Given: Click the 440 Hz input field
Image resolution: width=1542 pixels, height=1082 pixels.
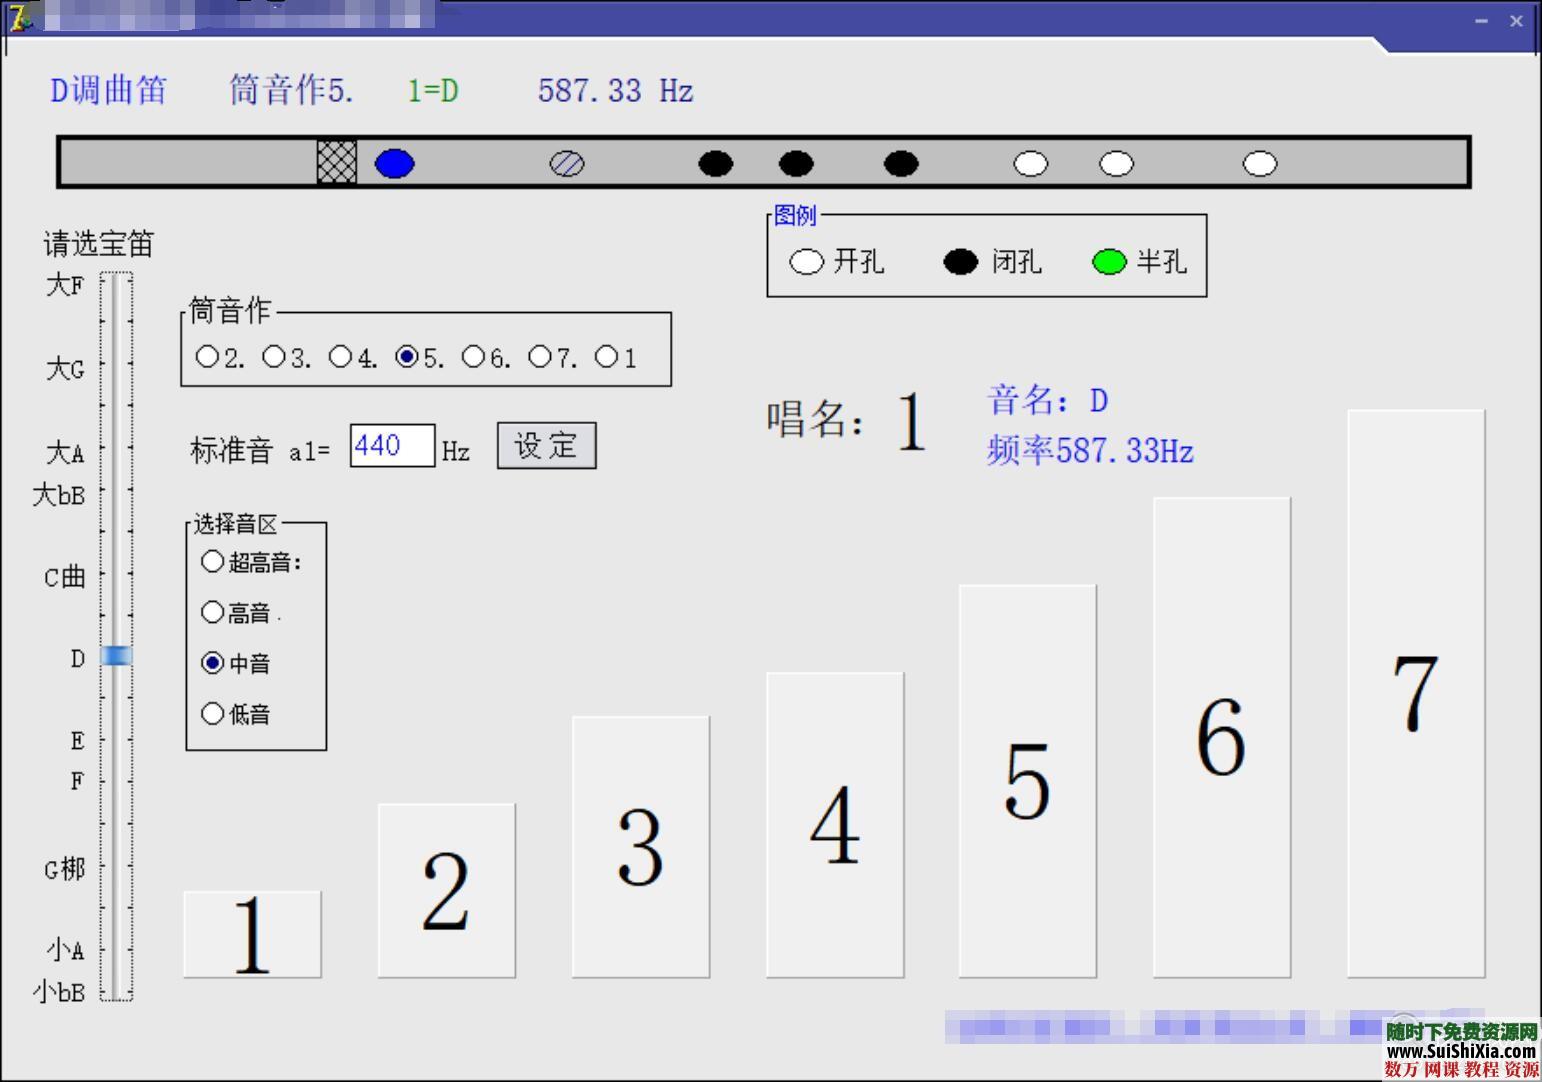Looking at the screenshot, I should (x=391, y=446).
